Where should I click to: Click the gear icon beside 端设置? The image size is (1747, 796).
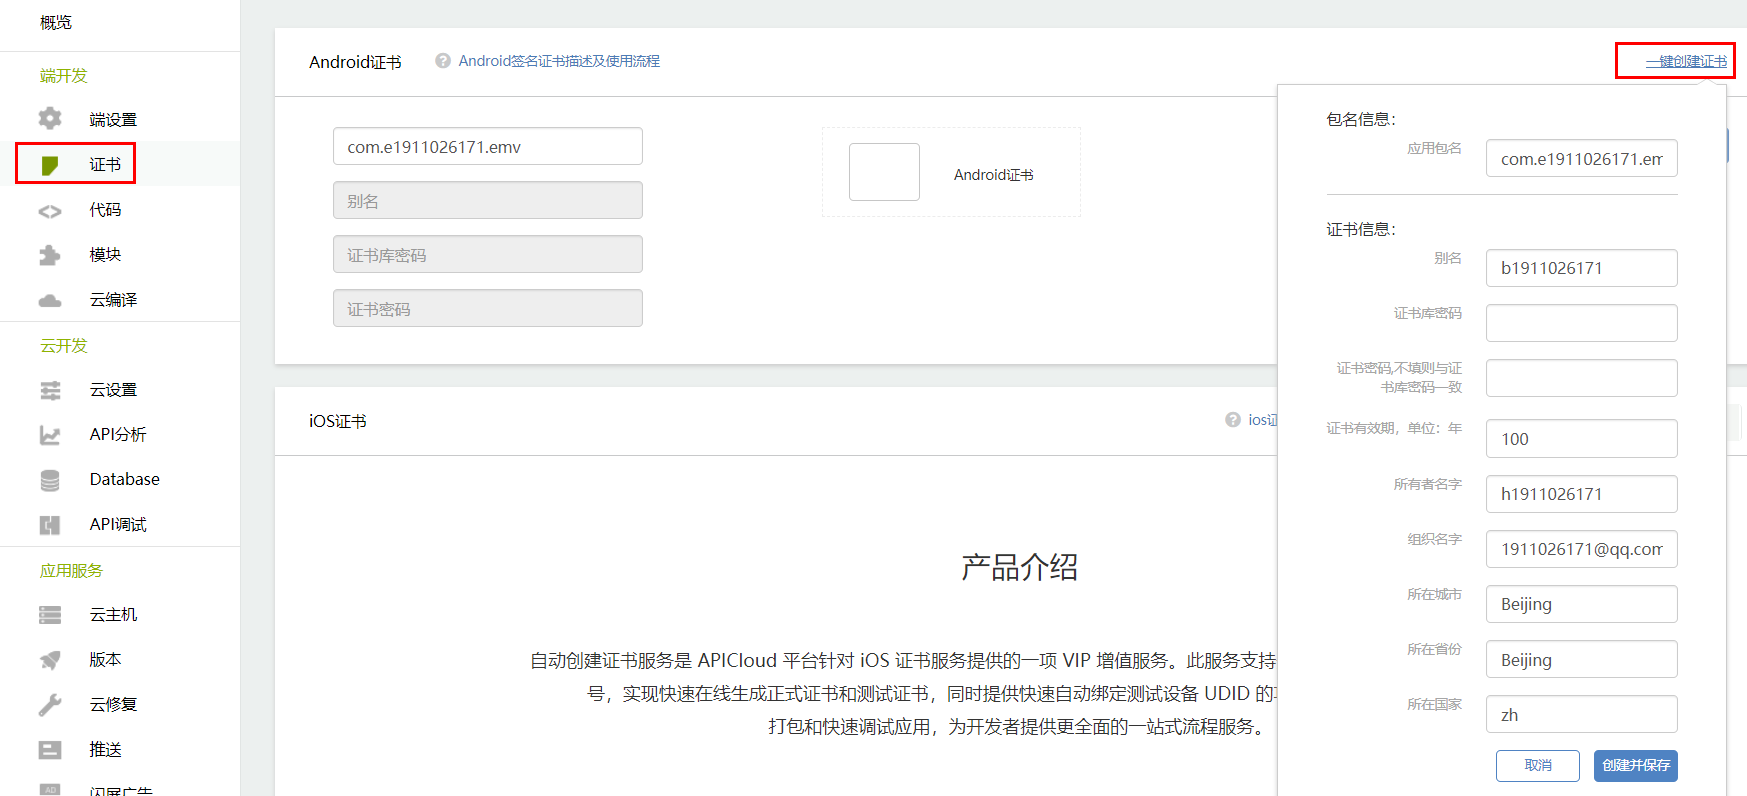pos(50,119)
